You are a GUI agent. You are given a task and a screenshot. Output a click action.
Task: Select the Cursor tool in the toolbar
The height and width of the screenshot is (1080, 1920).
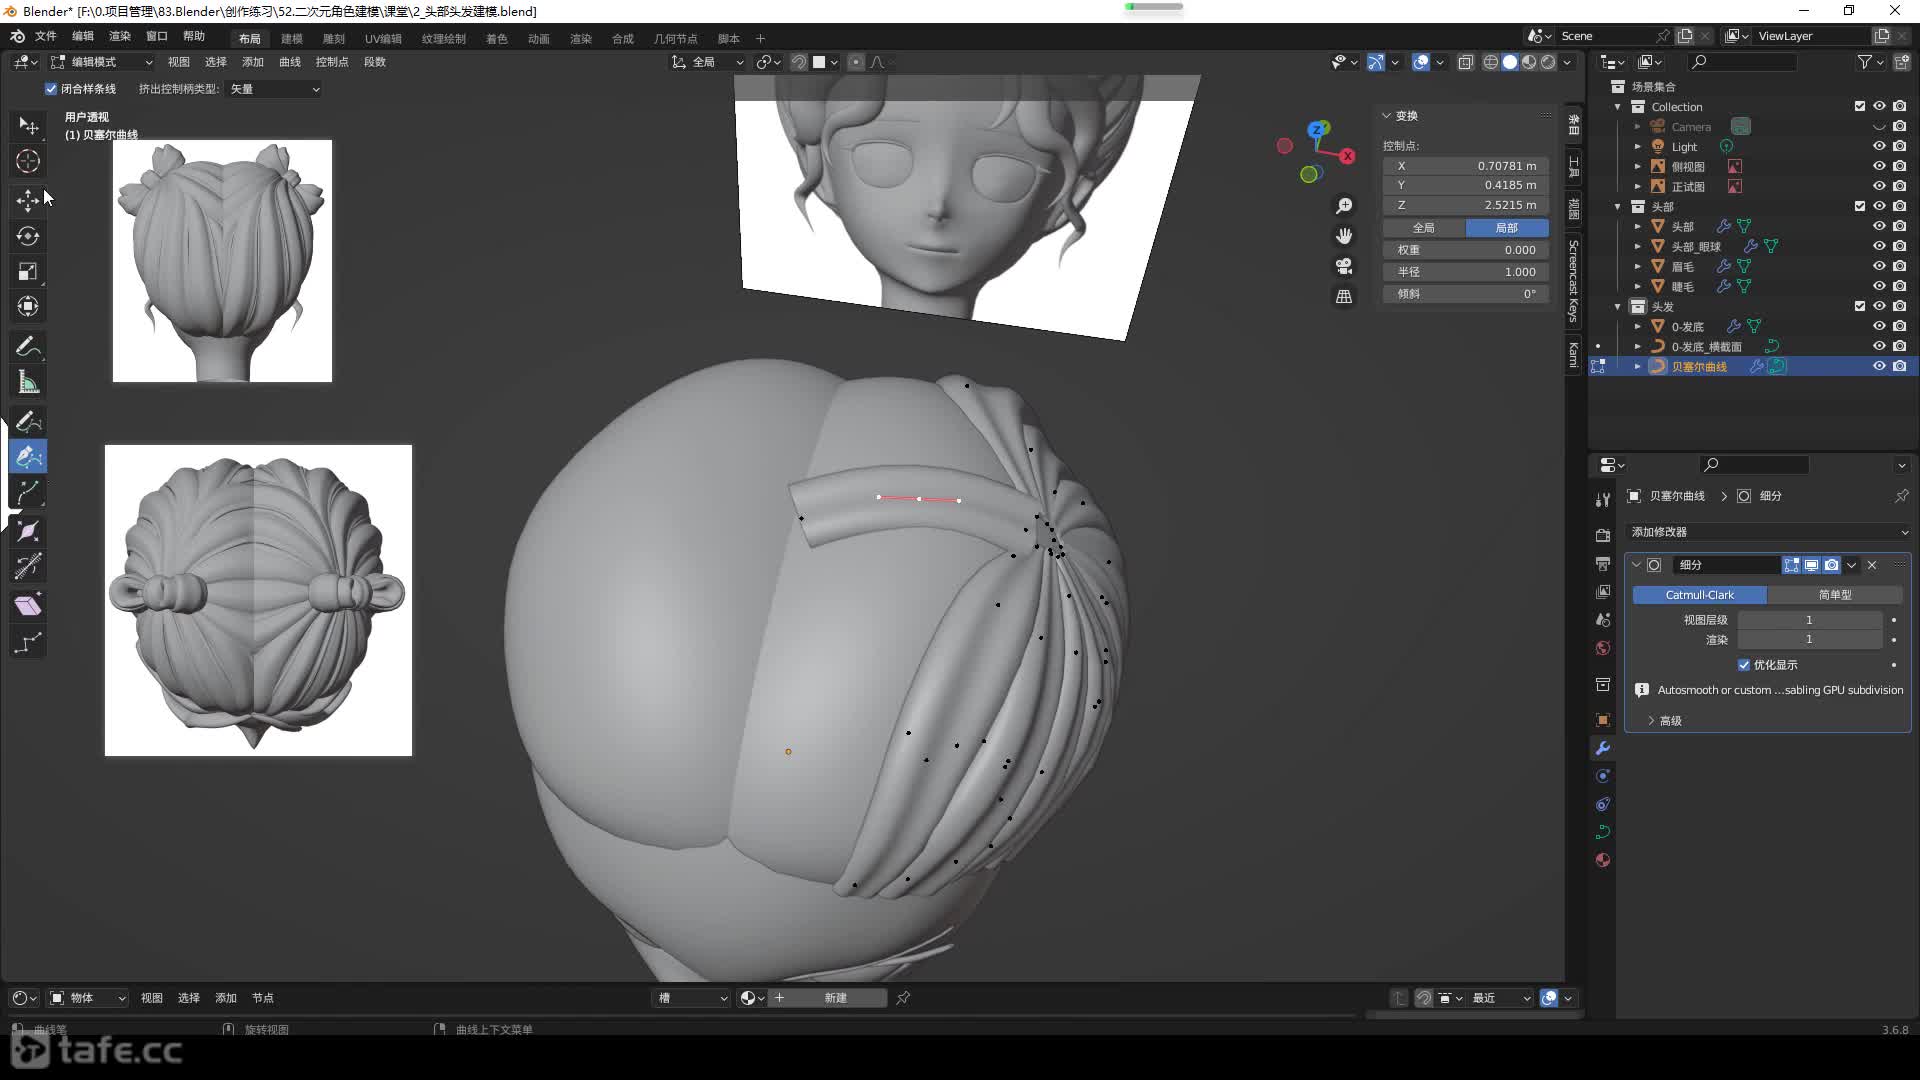pos(28,161)
